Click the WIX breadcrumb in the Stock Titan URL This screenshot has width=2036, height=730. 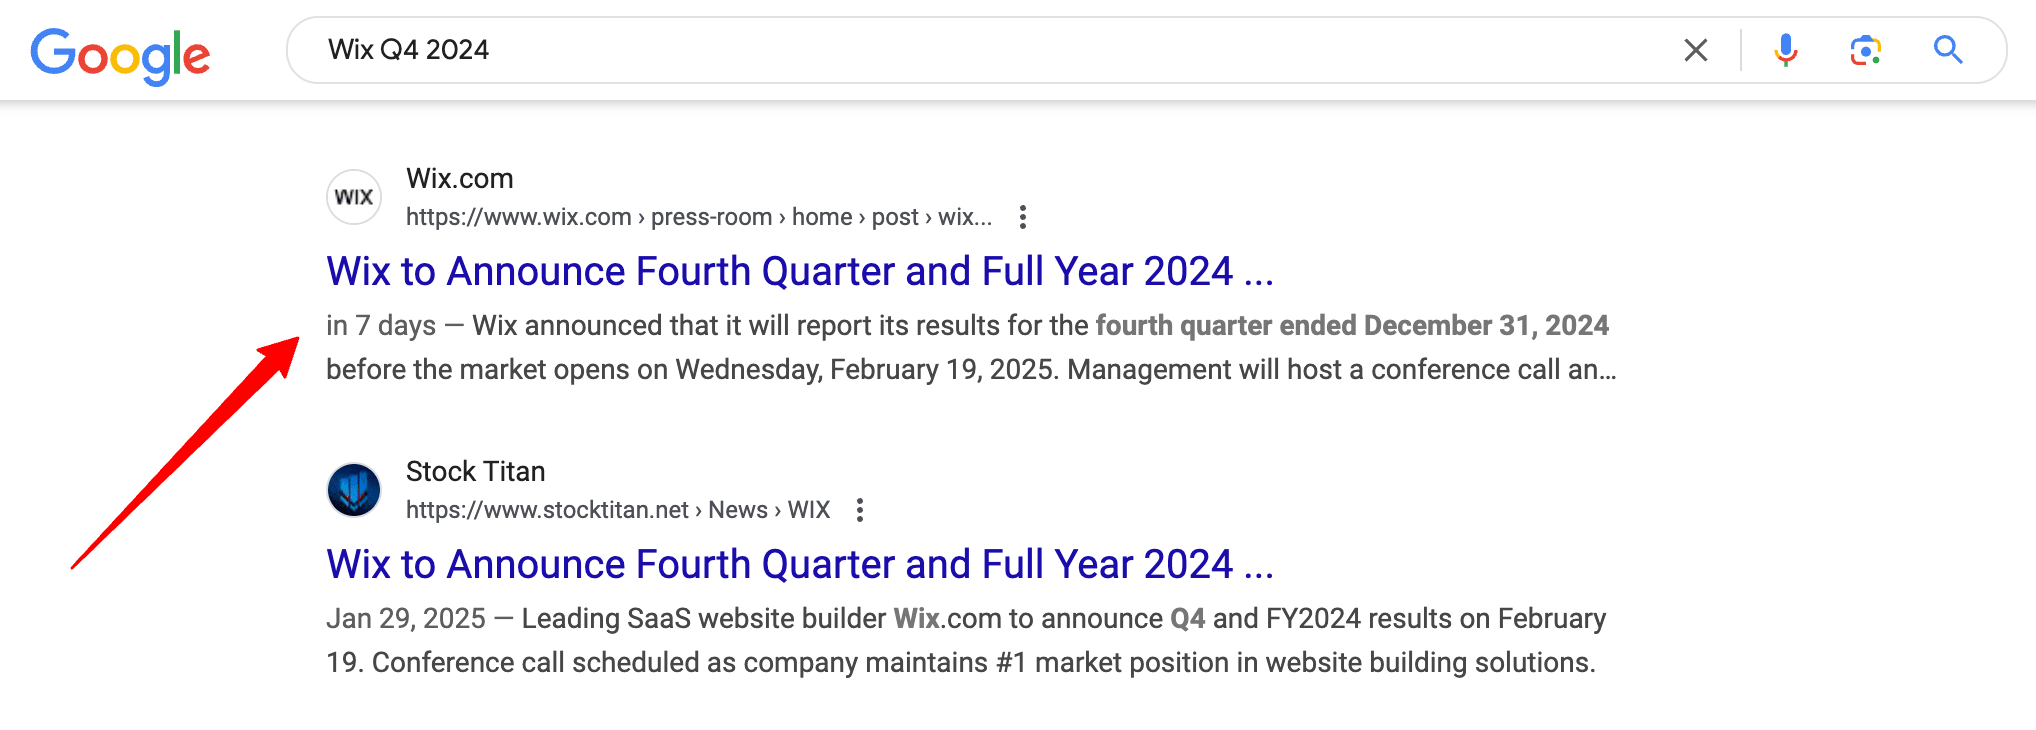(x=808, y=509)
